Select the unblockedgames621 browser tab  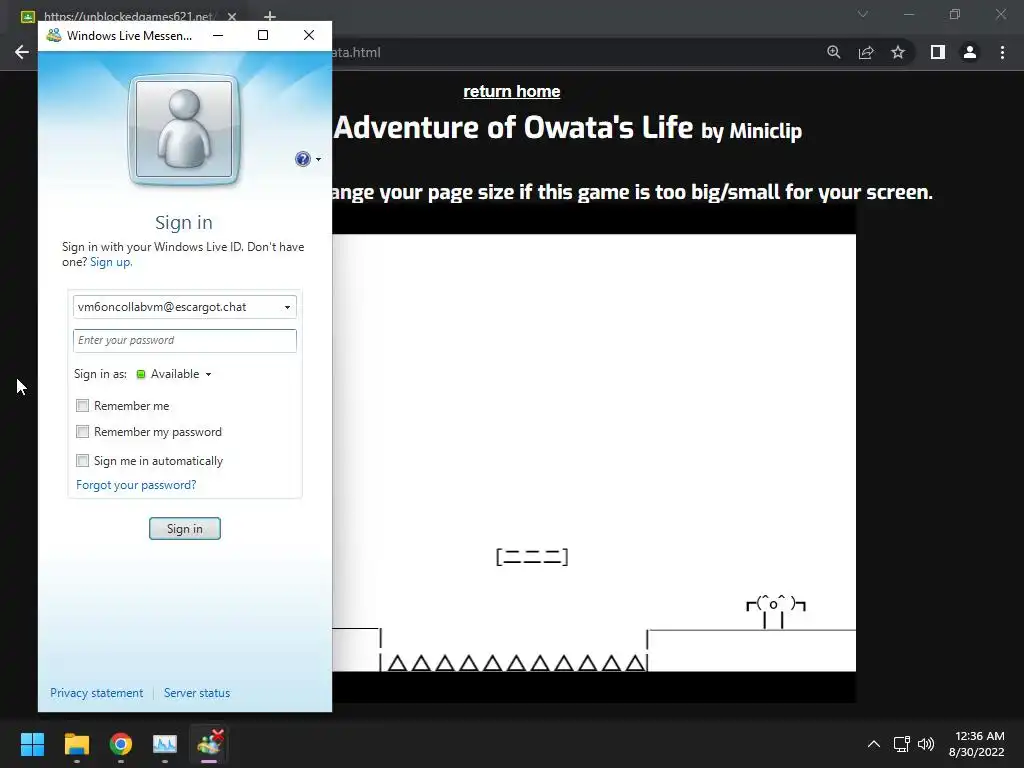click(127, 17)
